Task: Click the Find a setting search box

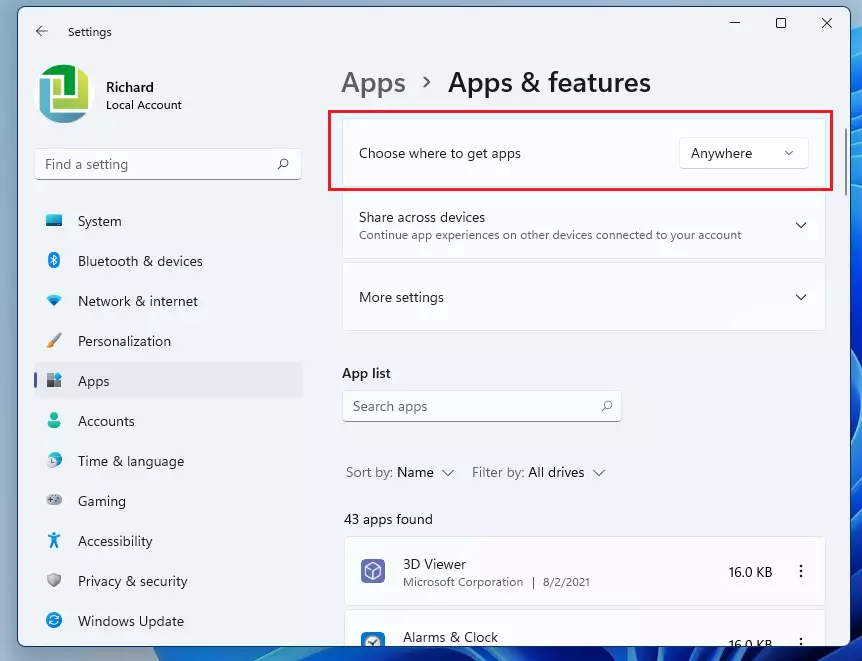Action: pos(168,164)
